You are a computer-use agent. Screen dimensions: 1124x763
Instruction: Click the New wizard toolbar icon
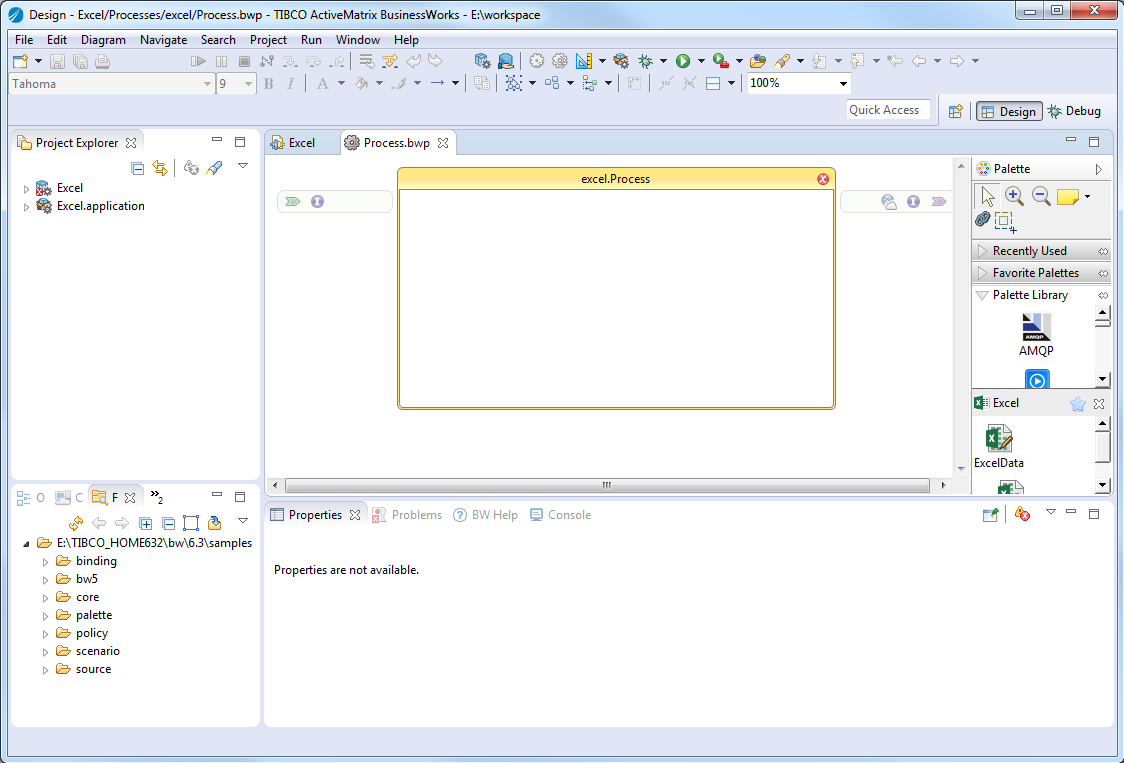tap(21, 62)
